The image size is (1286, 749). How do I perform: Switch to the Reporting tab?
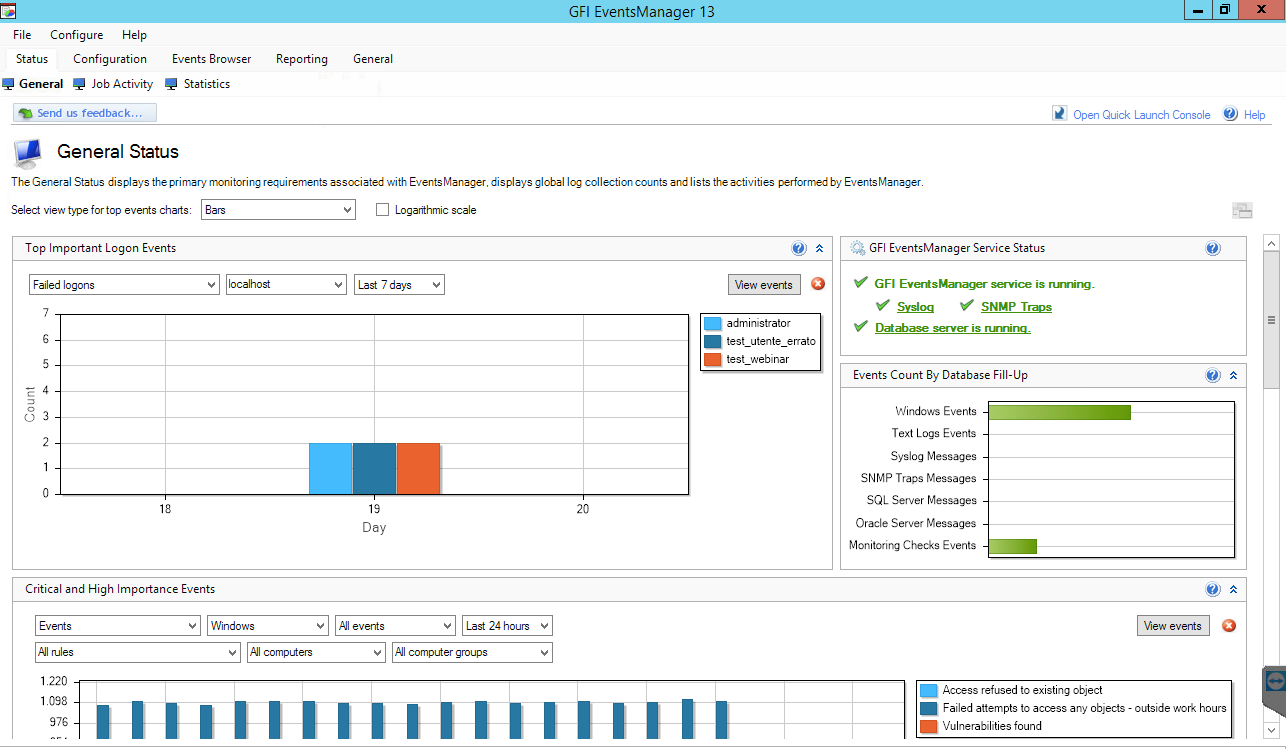click(302, 59)
